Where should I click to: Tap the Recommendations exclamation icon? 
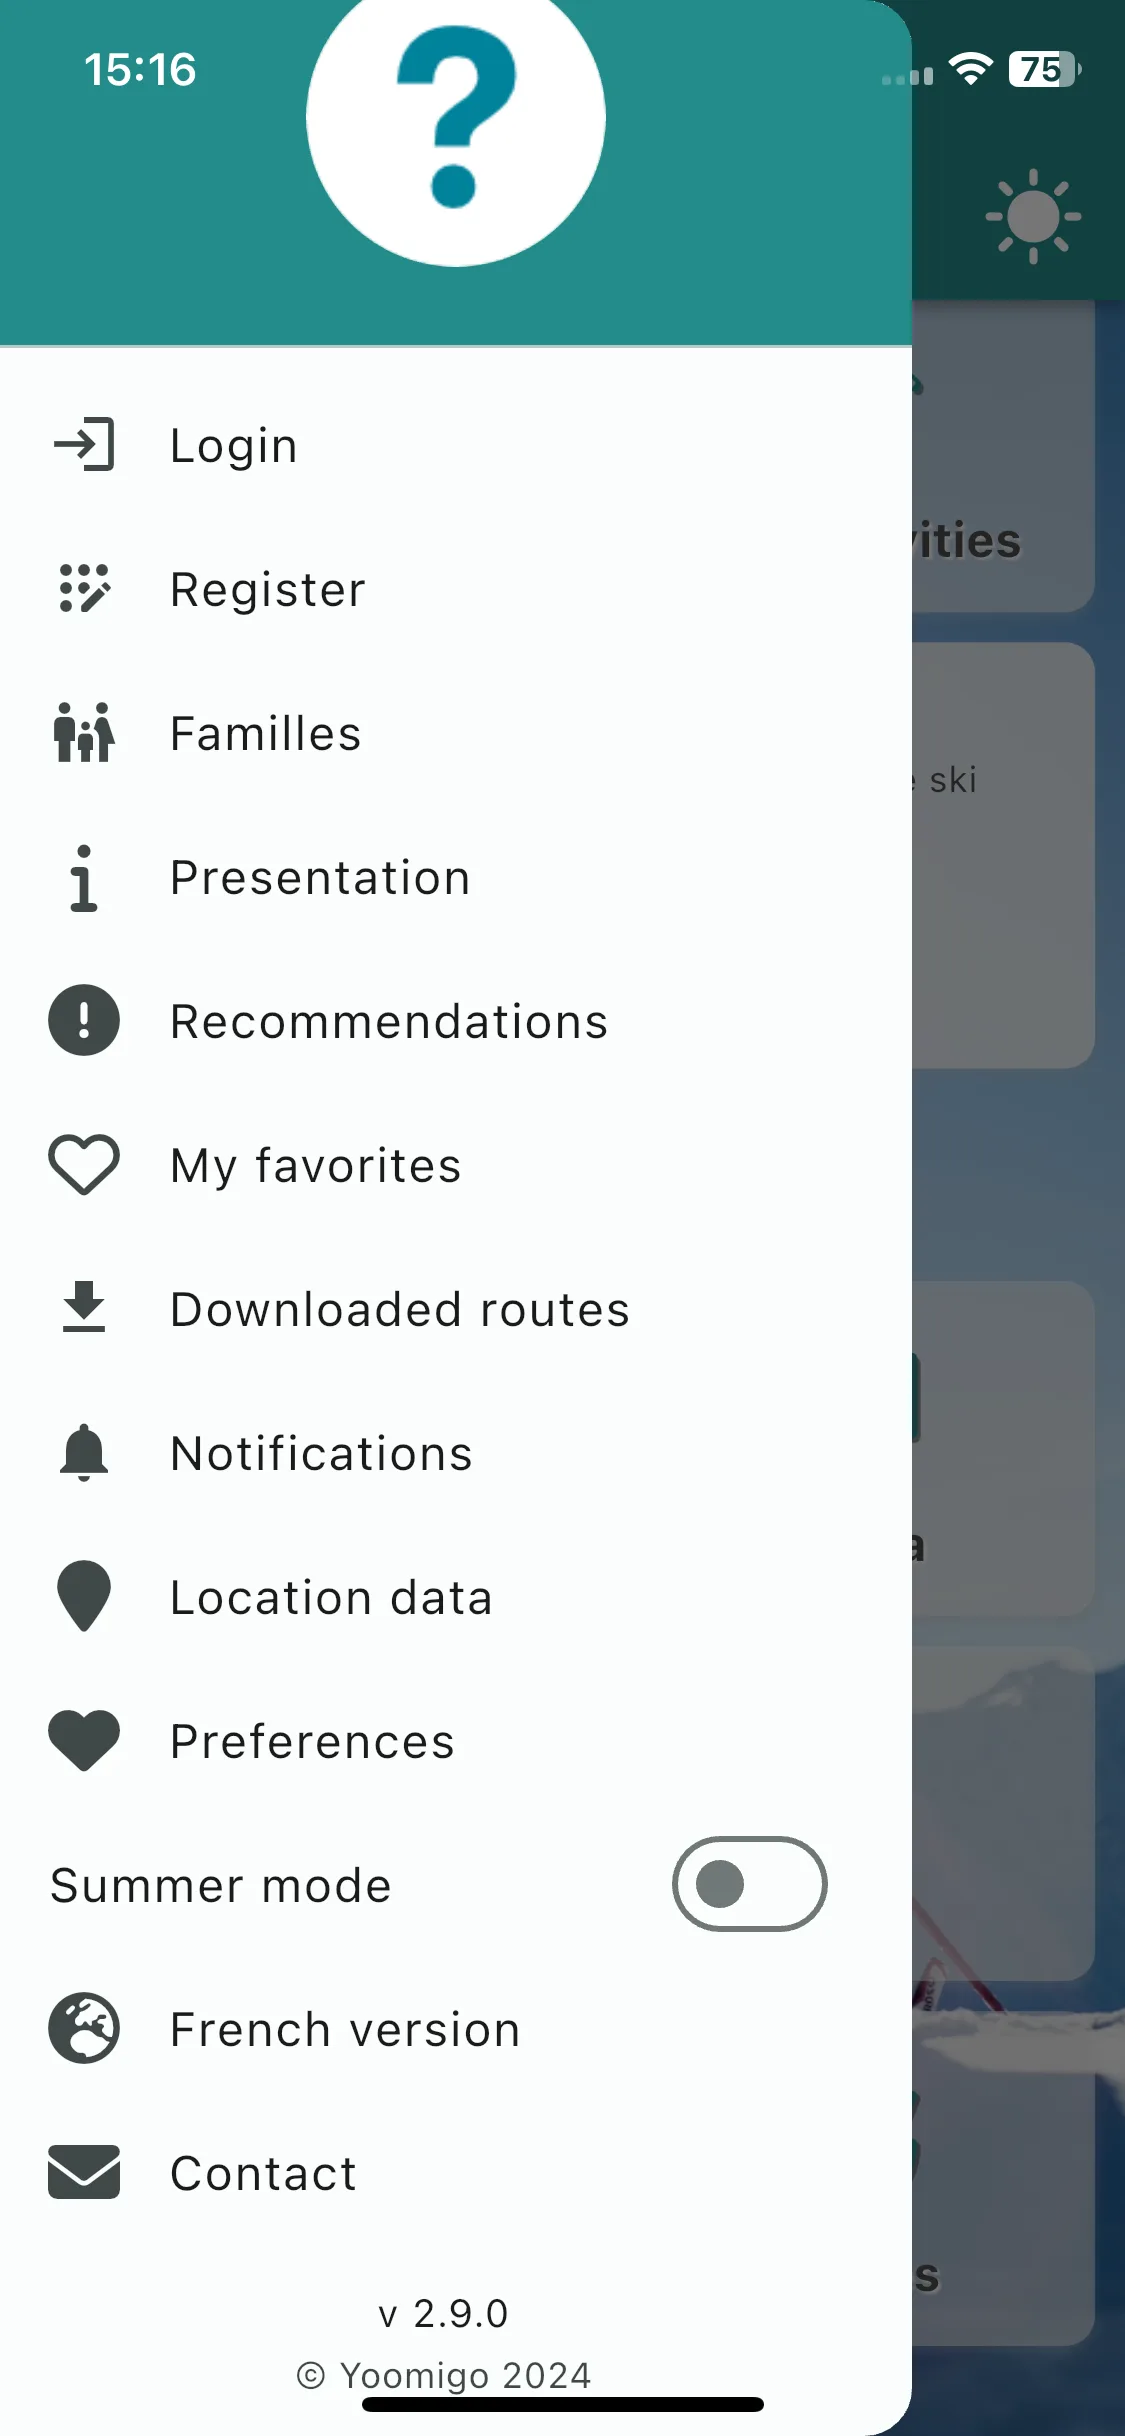84,1020
